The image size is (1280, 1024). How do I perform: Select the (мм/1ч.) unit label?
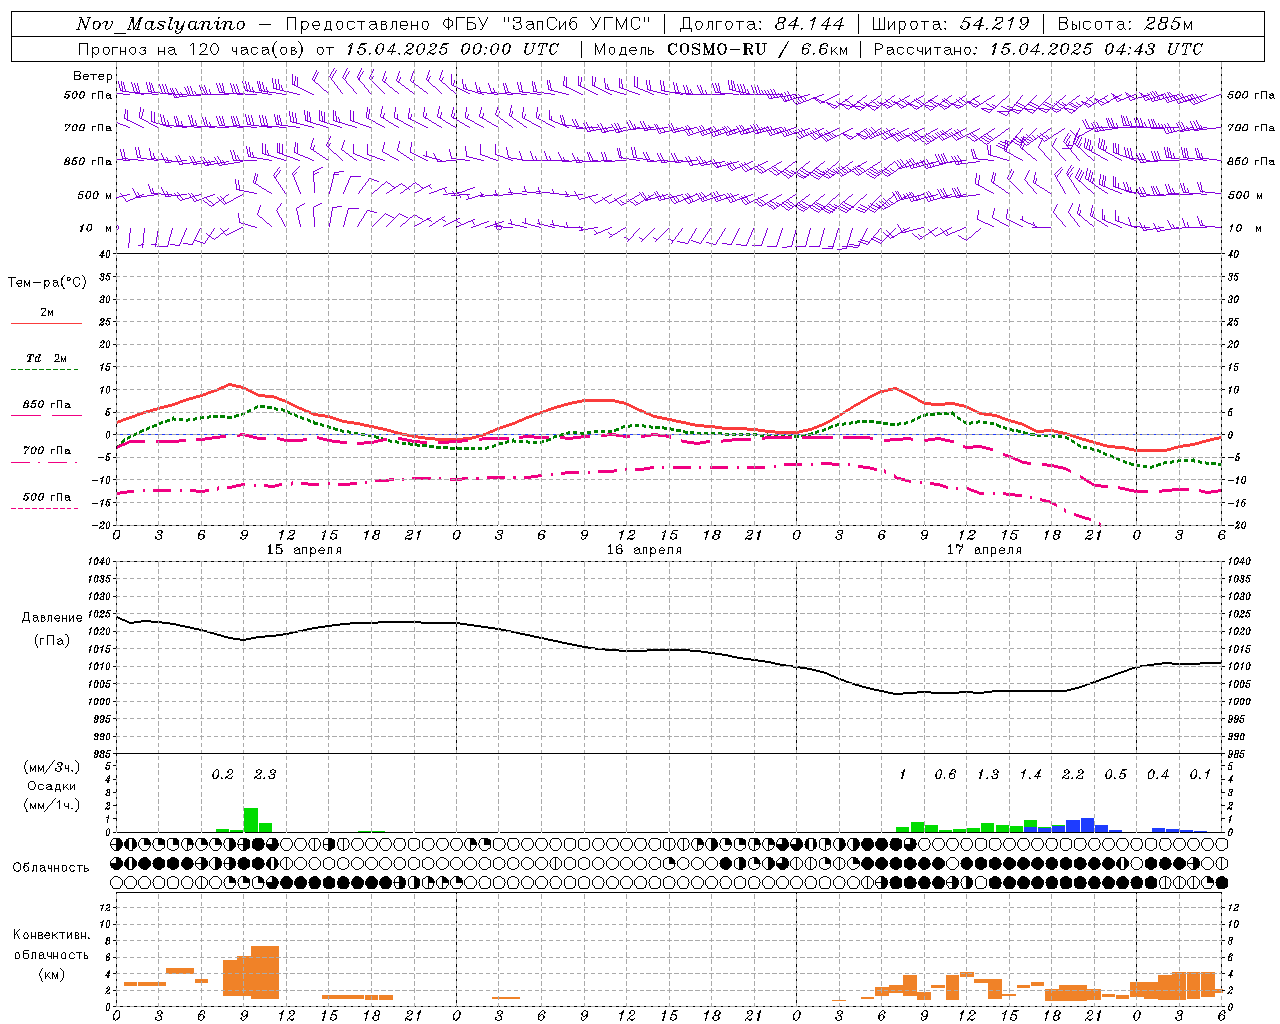click(51, 804)
